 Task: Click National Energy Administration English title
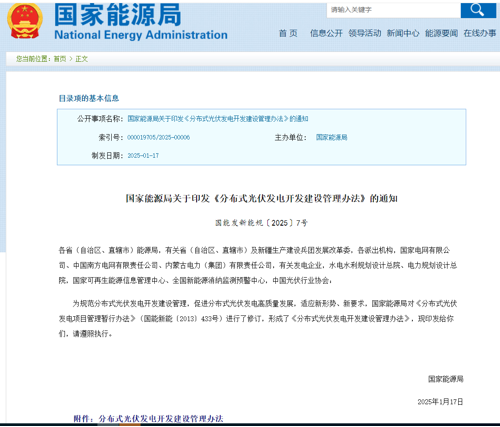(141, 35)
